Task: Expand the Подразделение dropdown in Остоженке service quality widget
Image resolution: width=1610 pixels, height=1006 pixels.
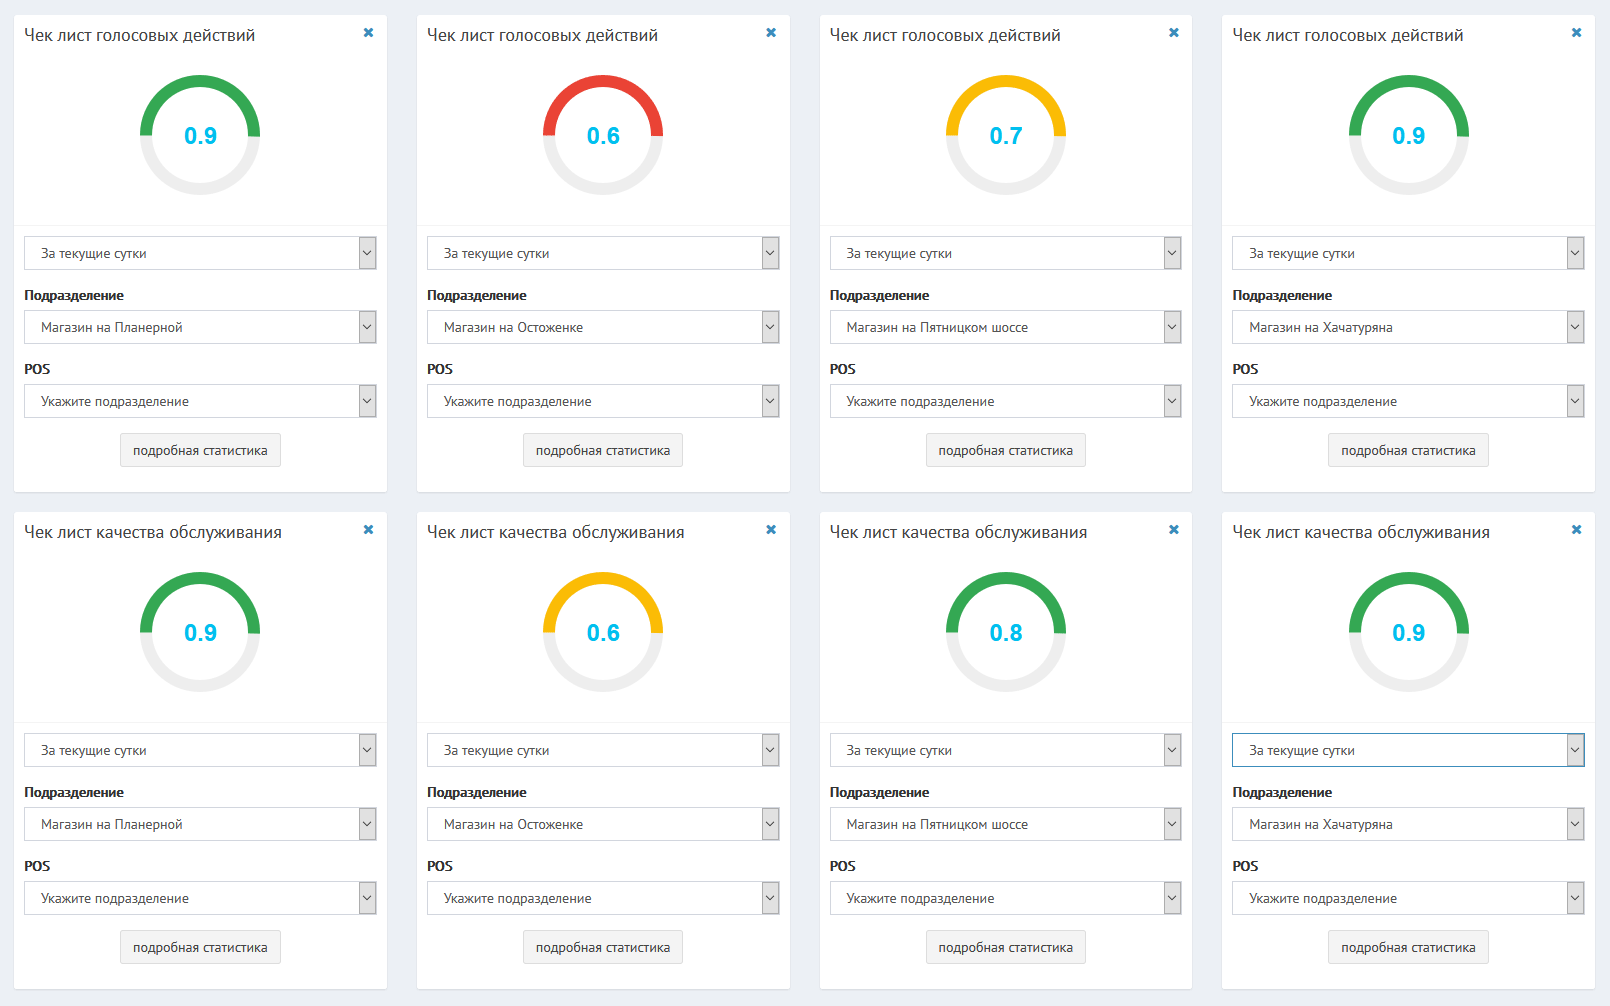Action: coord(603,824)
